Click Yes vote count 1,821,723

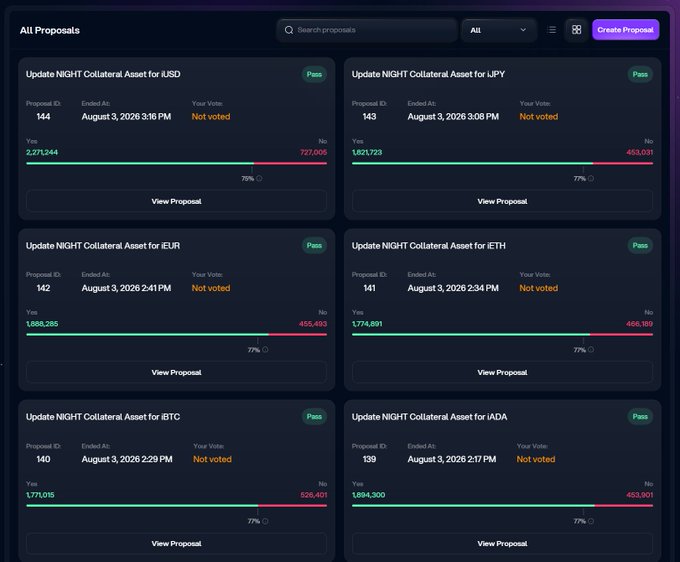tap(367, 152)
